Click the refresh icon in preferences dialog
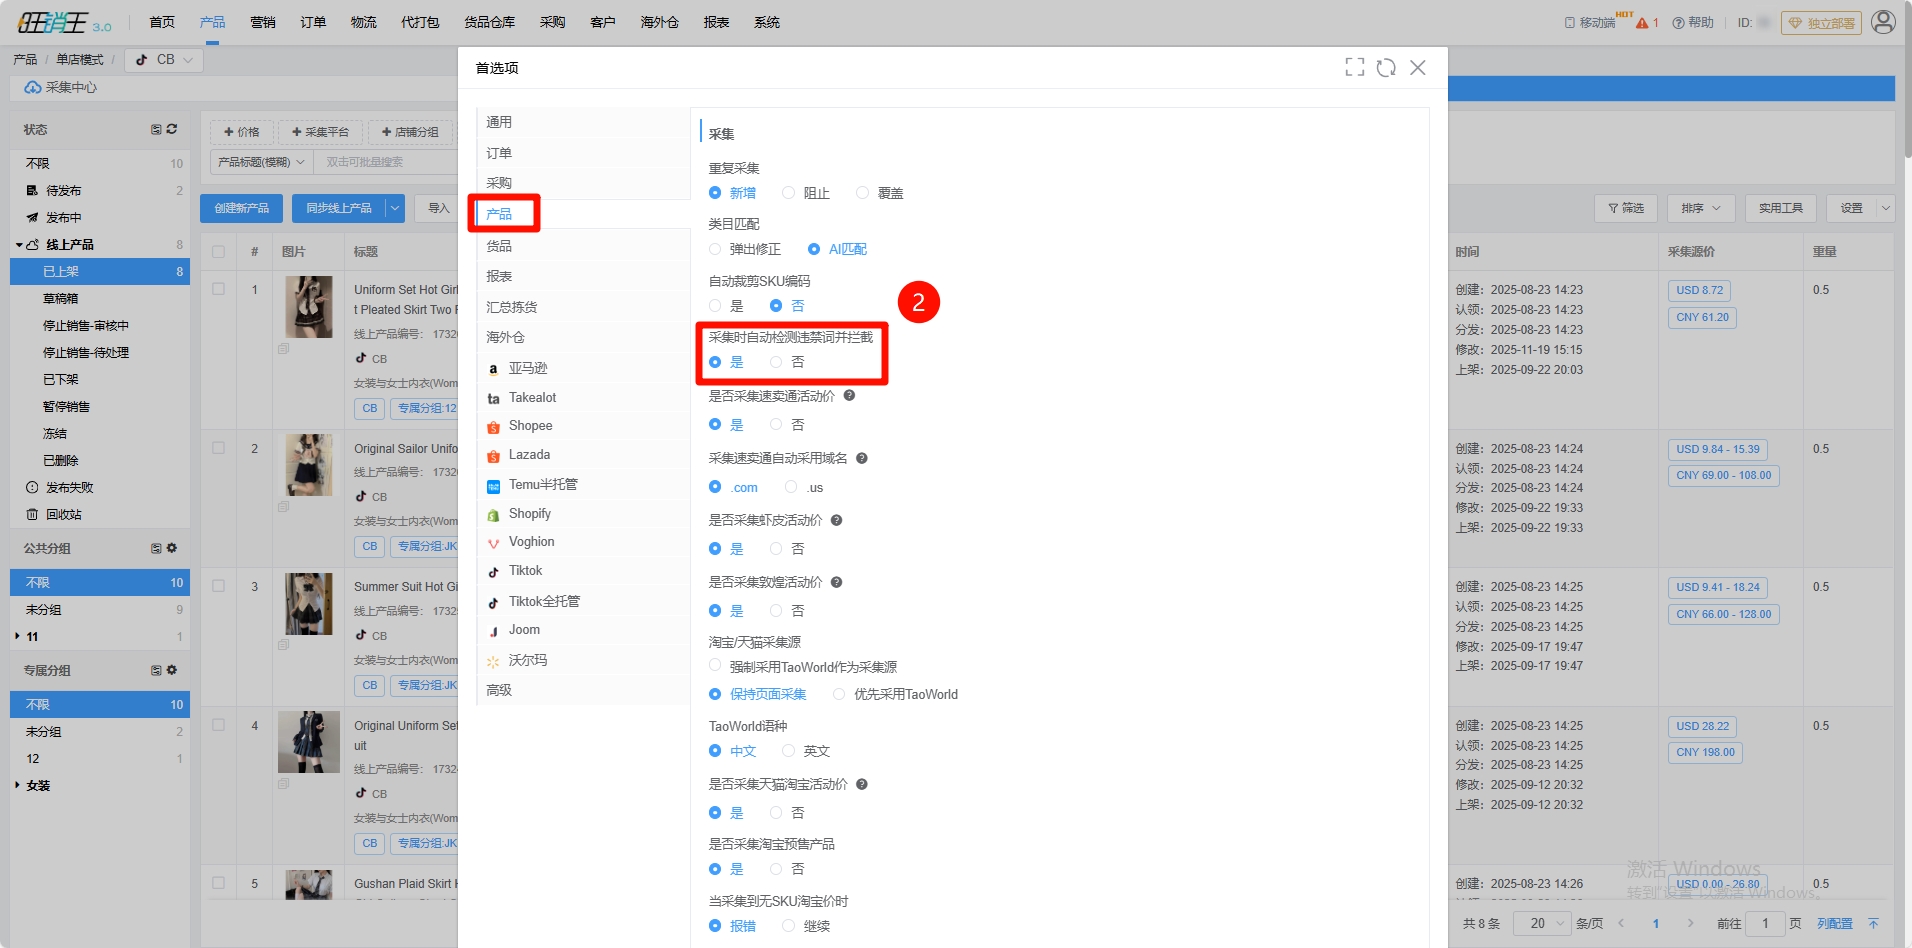 click(1386, 67)
